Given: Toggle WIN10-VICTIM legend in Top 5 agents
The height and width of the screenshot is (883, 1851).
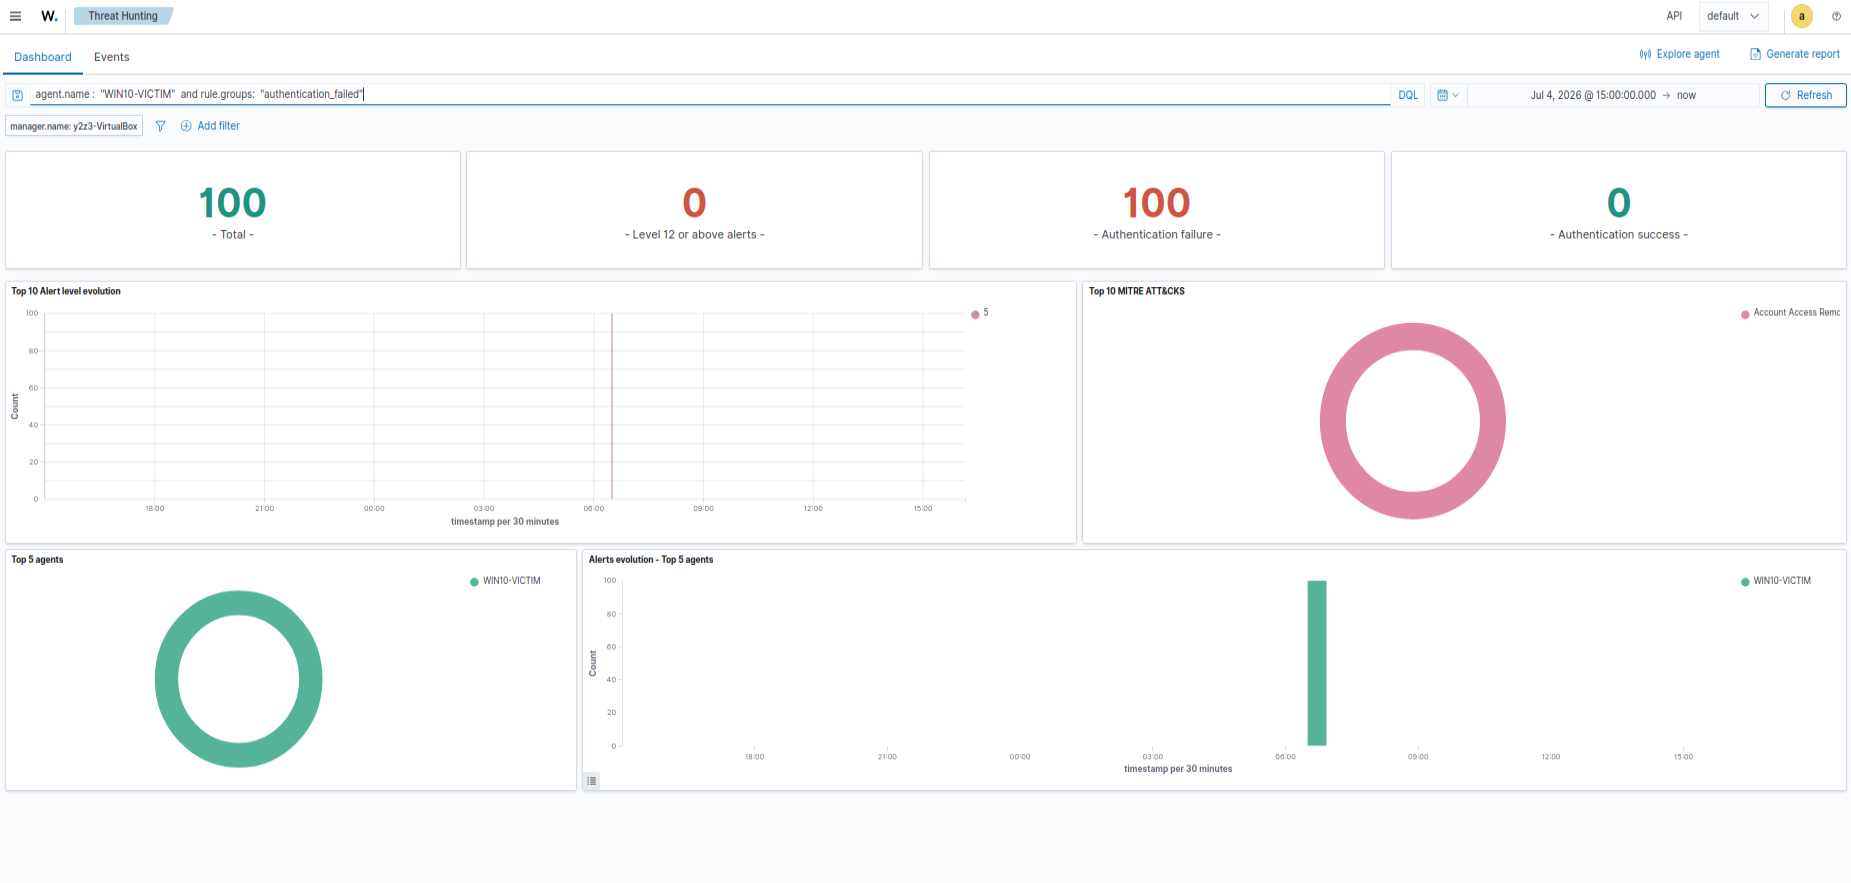Looking at the screenshot, I should pyautogui.click(x=505, y=581).
